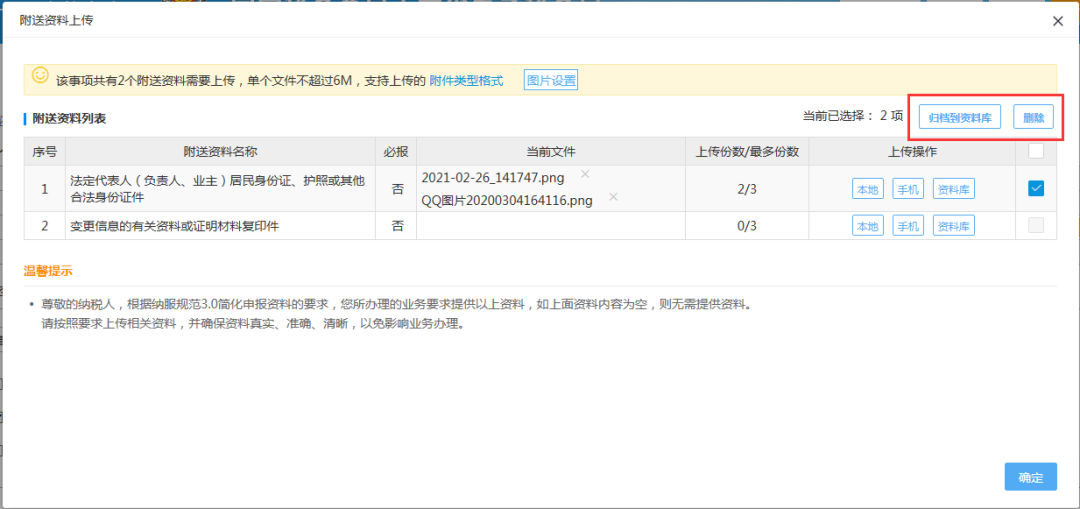
Task: Click 手机 upload for row 1
Action: click(908, 189)
